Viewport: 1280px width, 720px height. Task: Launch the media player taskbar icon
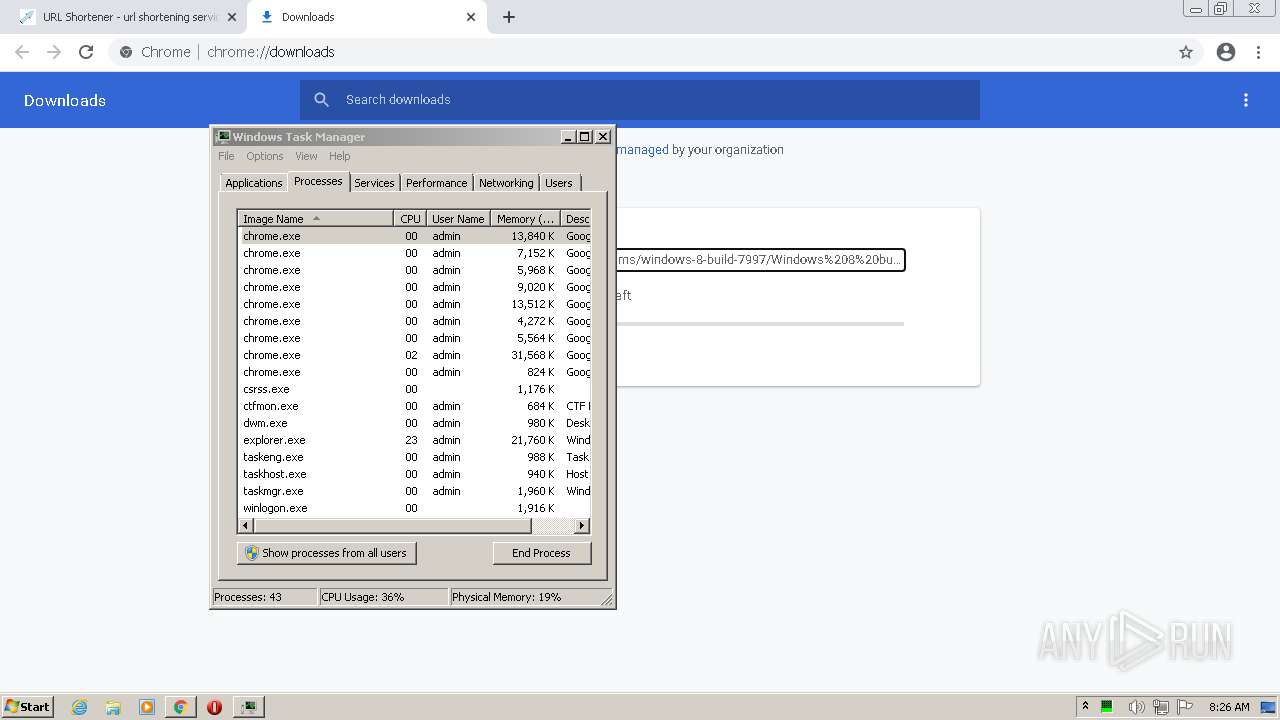point(147,707)
